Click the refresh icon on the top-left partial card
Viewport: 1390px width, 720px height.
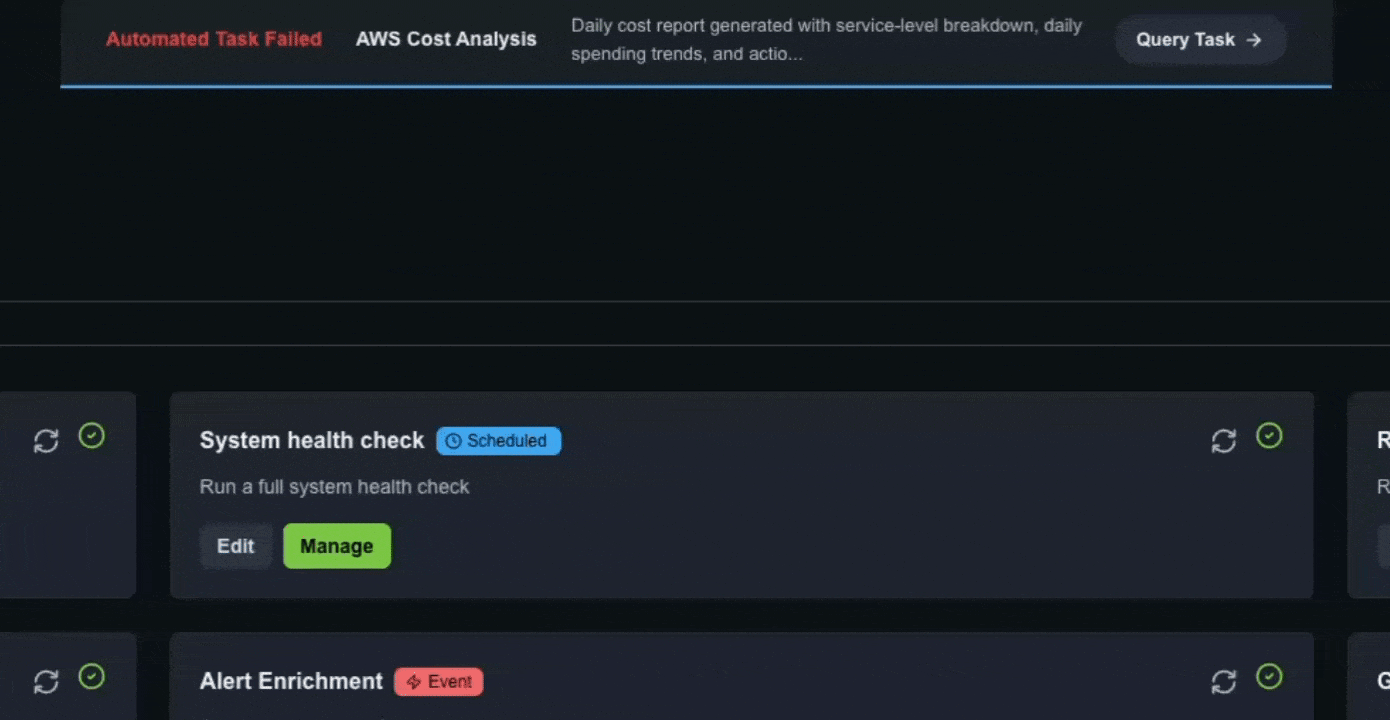pyautogui.click(x=46, y=440)
